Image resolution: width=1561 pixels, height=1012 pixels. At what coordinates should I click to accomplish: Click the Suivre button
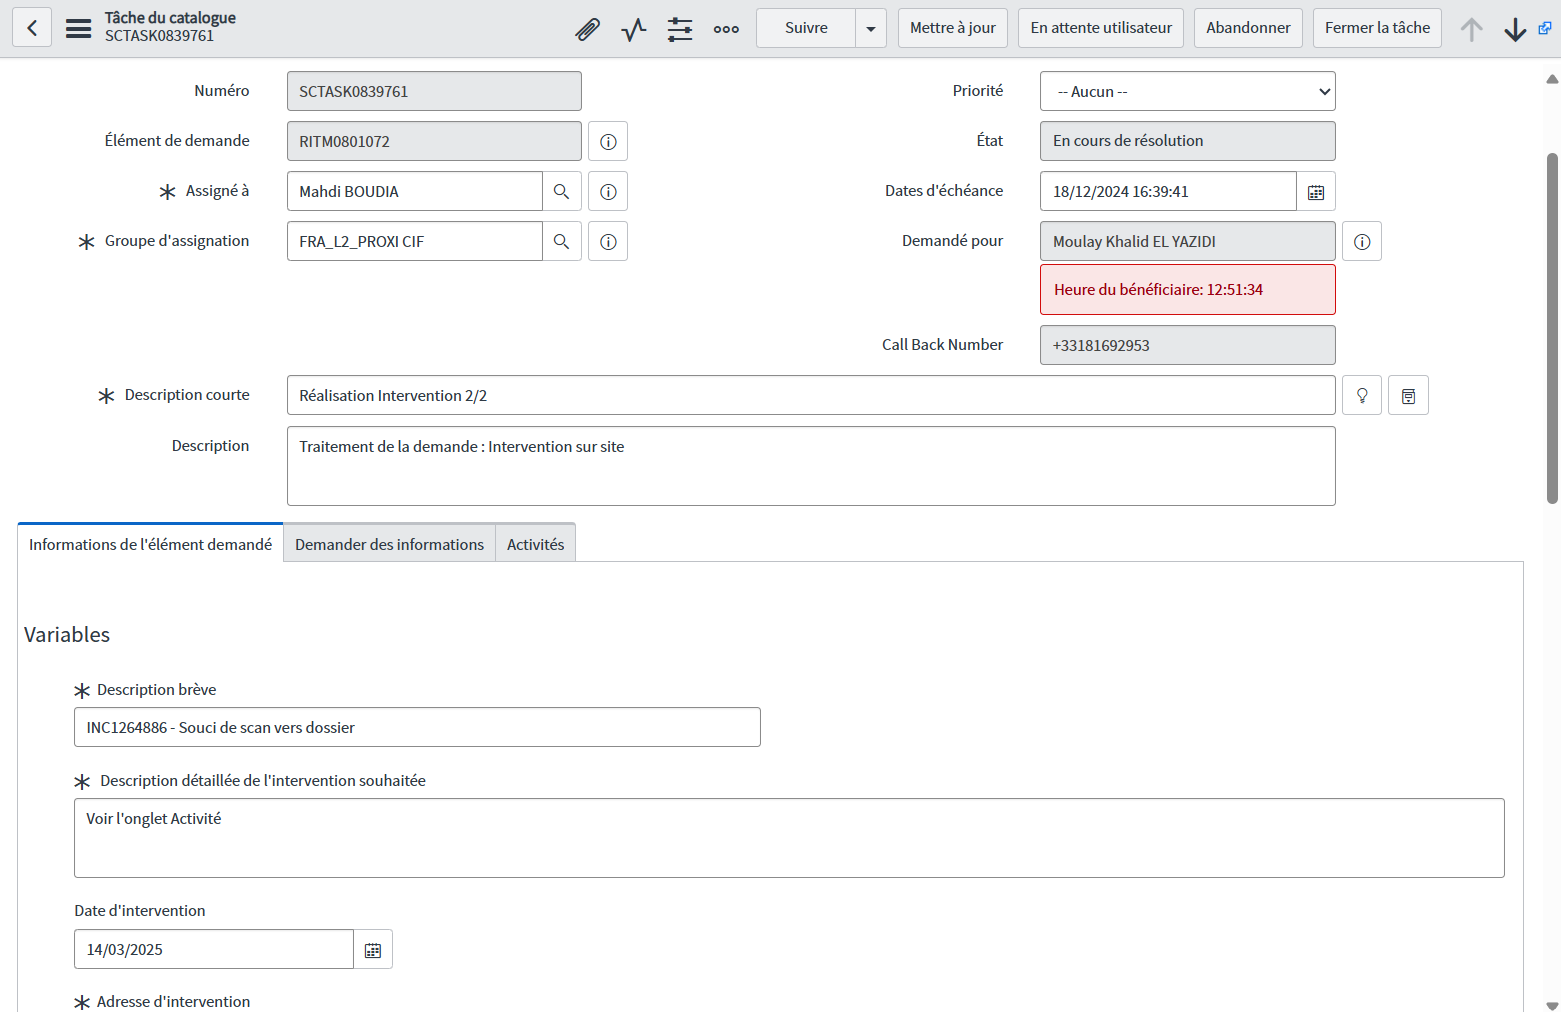[x=806, y=28]
